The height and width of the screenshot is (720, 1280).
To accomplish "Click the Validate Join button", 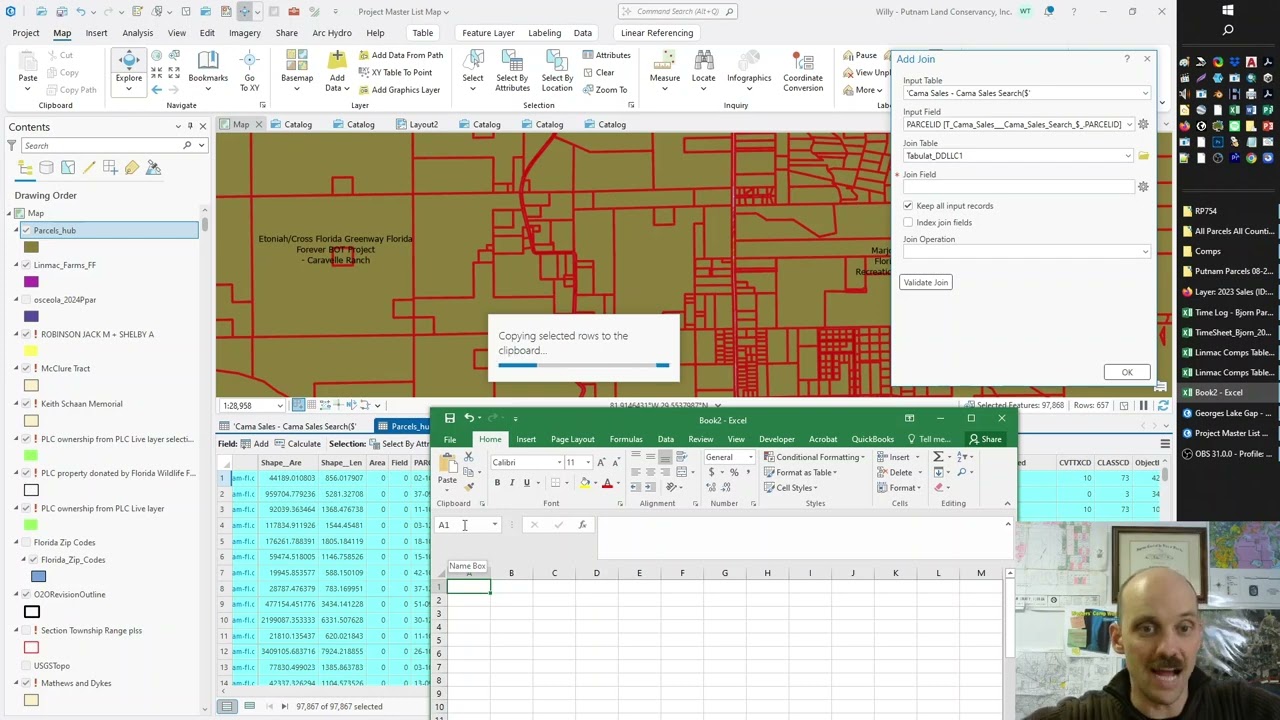I will pos(926,283).
